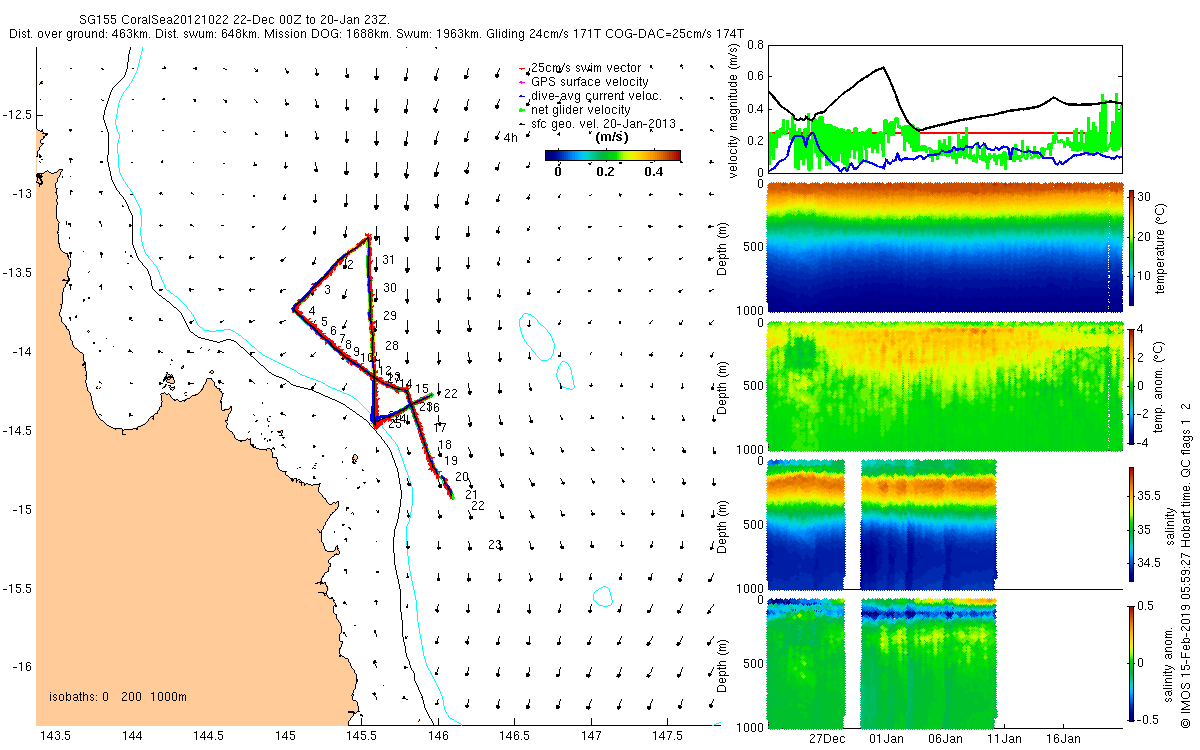Click the velocity (m/s) color scale bar
Image resolution: width=1200 pixels, height=750 pixels.
pyautogui.click(x=612, y=155)
